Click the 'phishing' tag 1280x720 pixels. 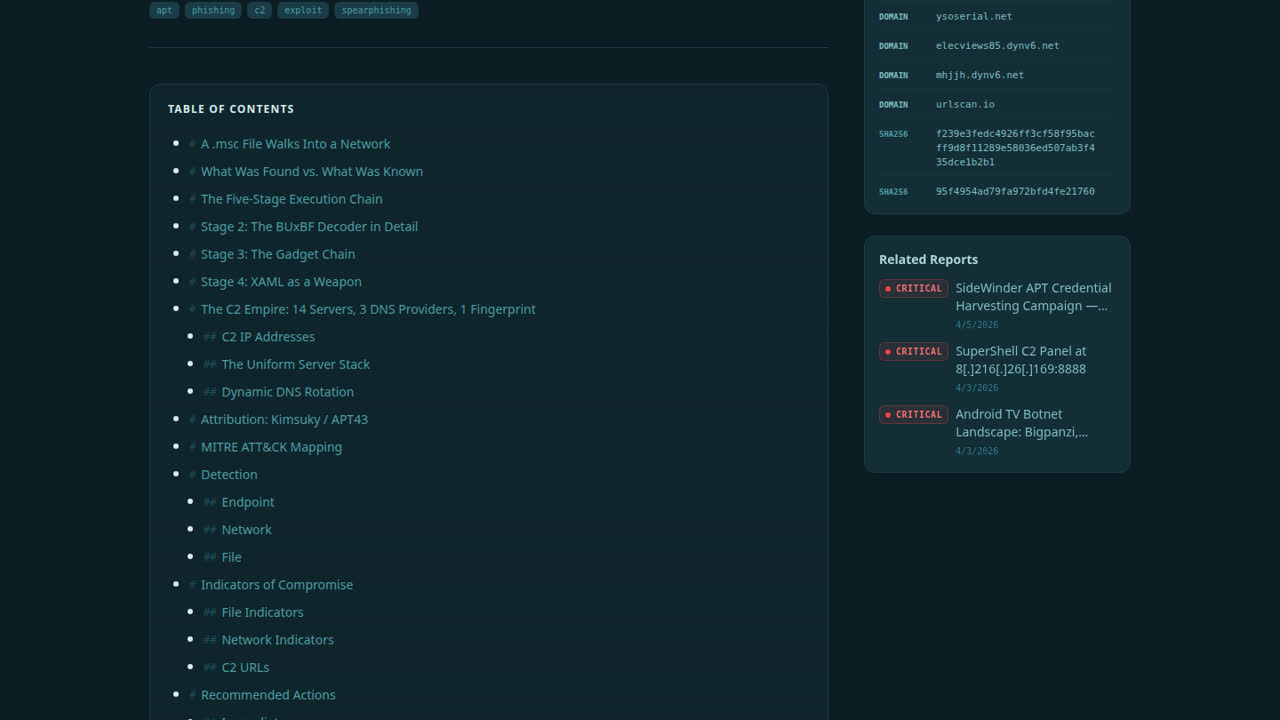[x=213, y=10]
